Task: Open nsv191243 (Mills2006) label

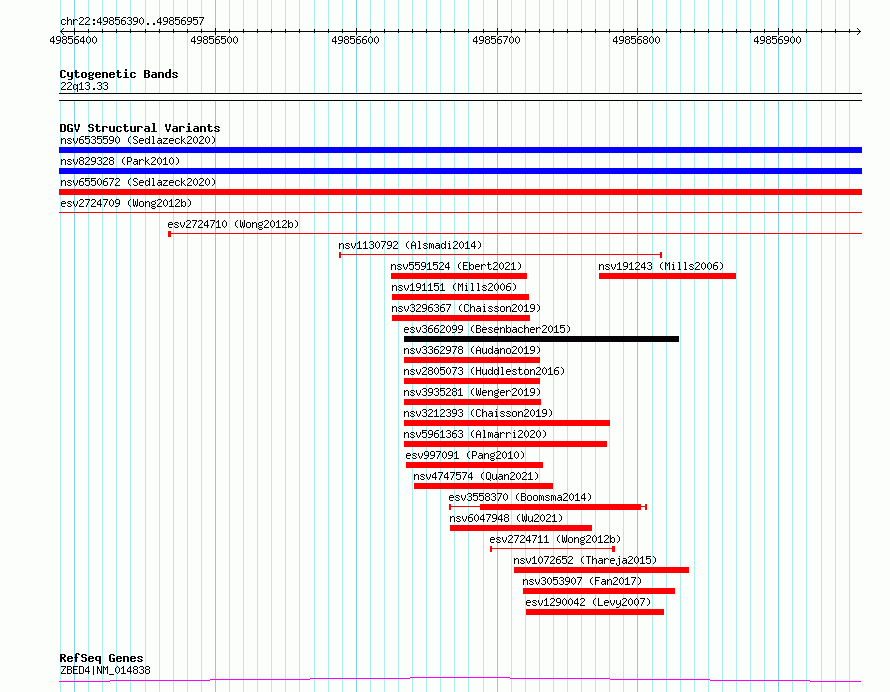Action: [661, 266]
